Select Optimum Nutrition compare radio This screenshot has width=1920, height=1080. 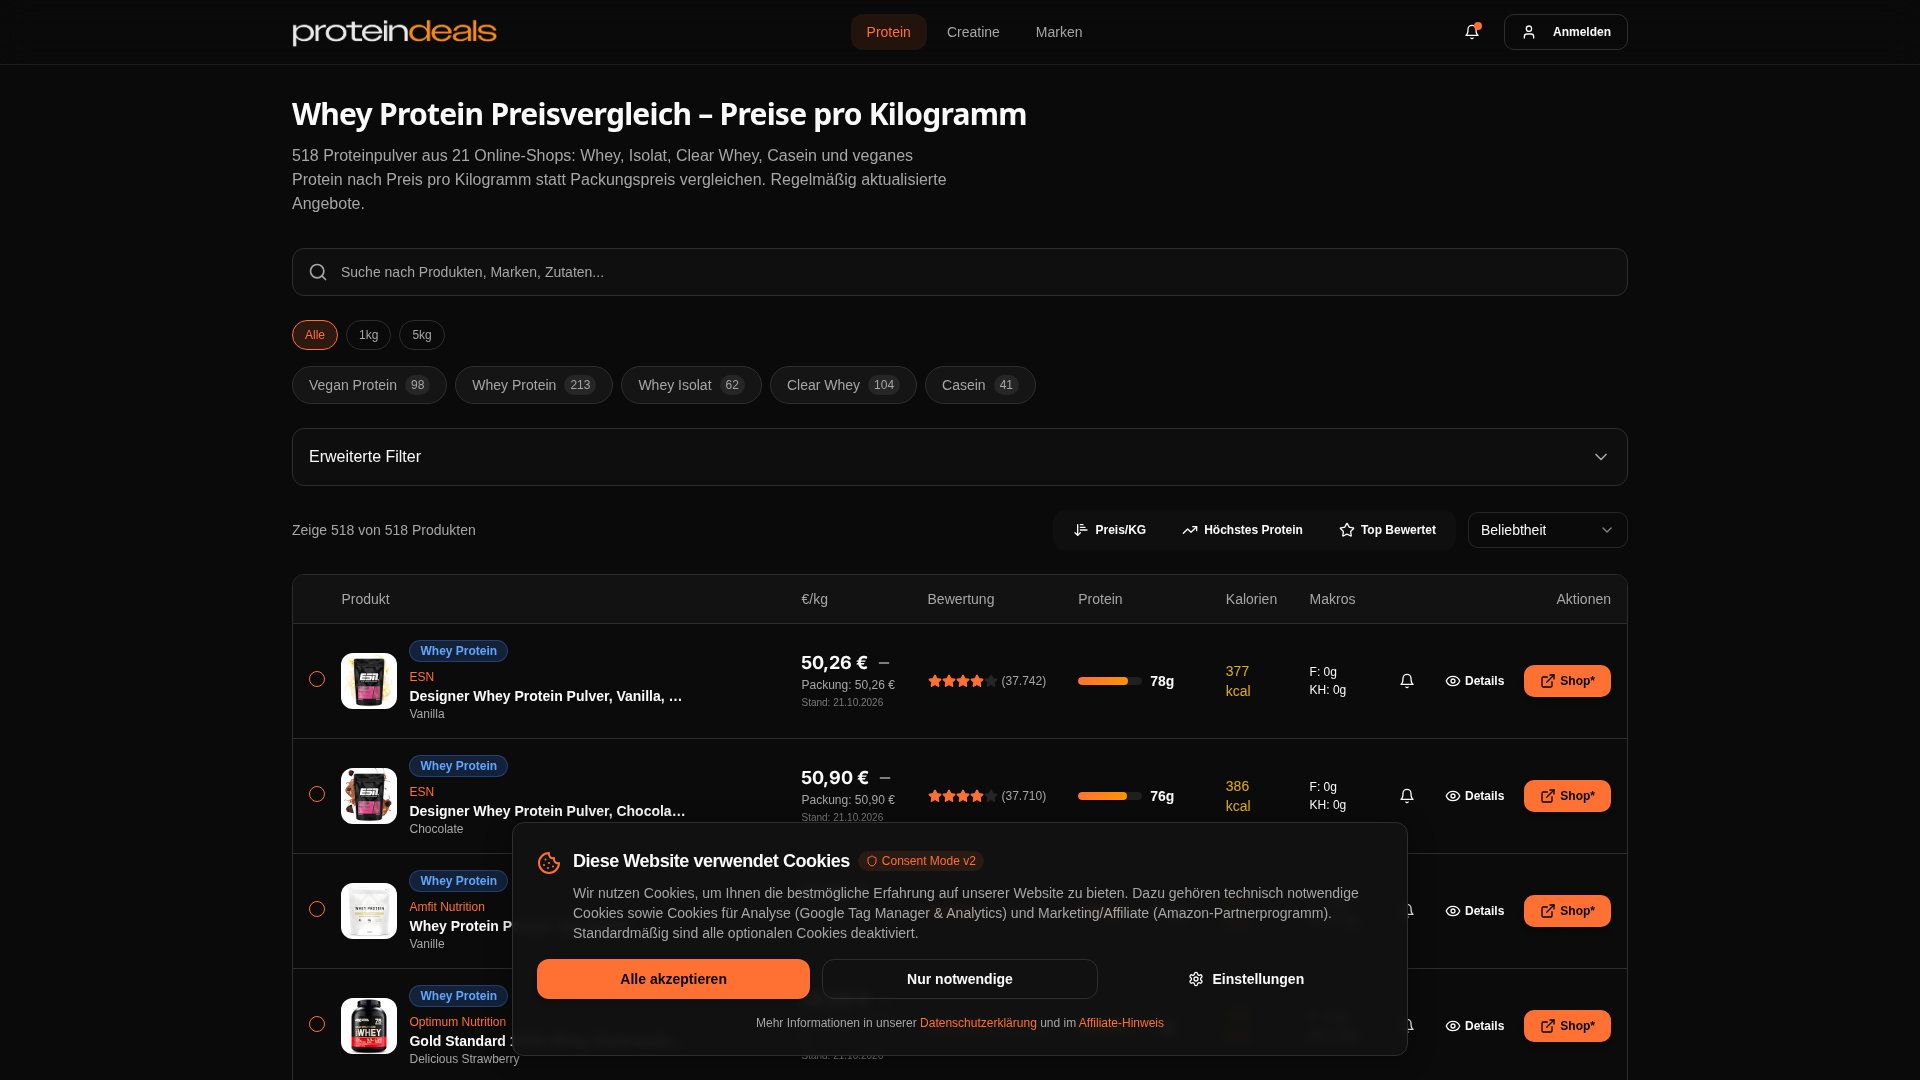coord(317,1024)
